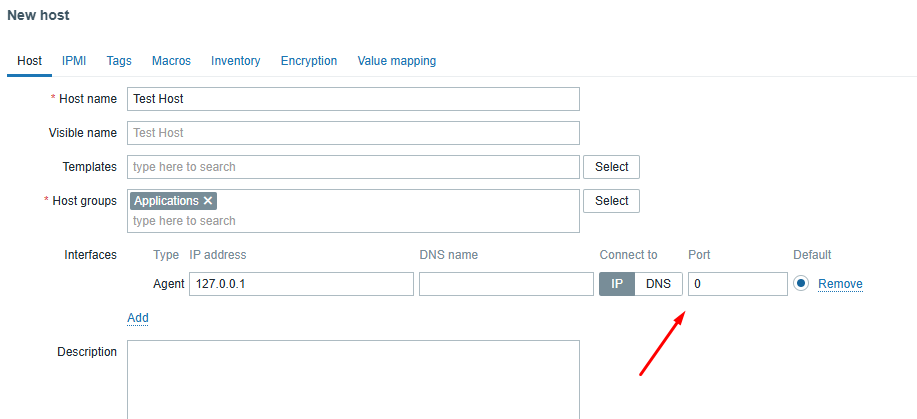Switch Connect to option to DNS
This screenshot has height=419, width=917.
click(658, 284)
